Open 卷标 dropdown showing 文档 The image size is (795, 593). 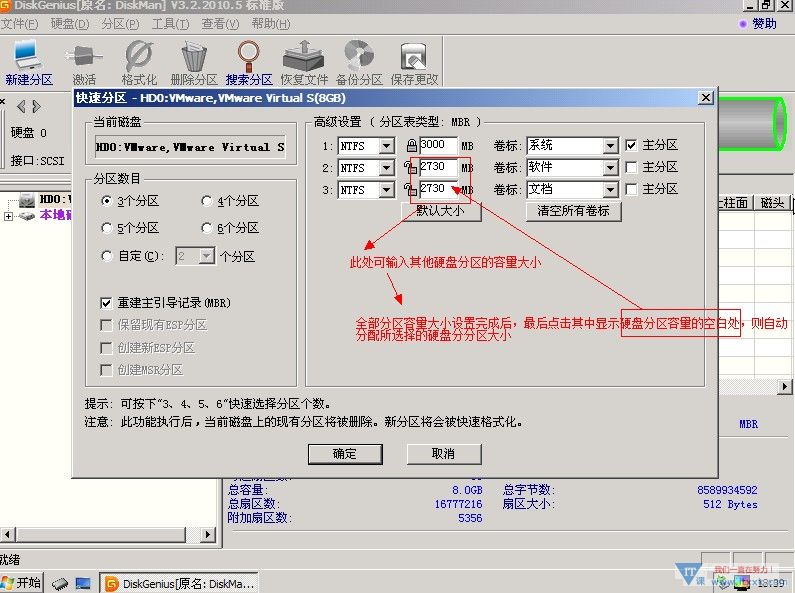(x=610, y=190)
